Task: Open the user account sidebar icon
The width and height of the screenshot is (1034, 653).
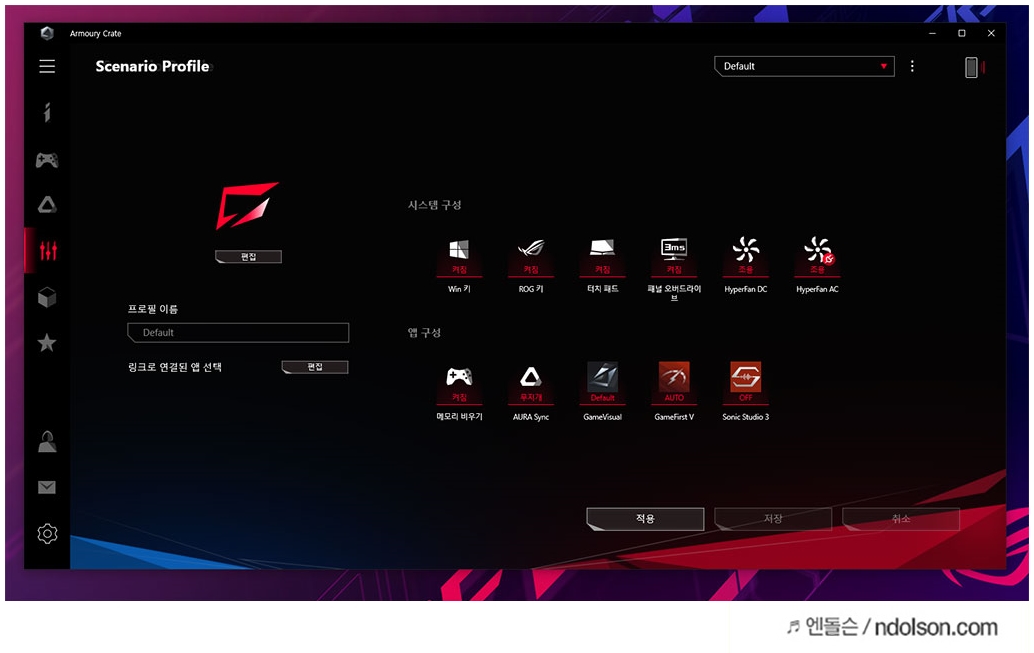Action: click(47, 441)
